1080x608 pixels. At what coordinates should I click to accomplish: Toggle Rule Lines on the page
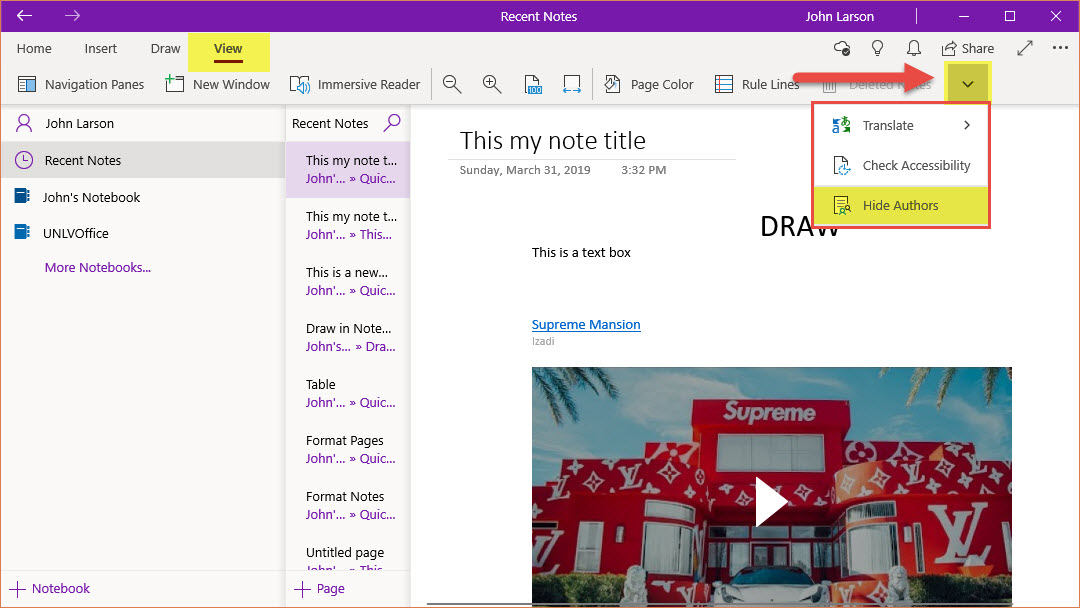click(x=757, y=85)
